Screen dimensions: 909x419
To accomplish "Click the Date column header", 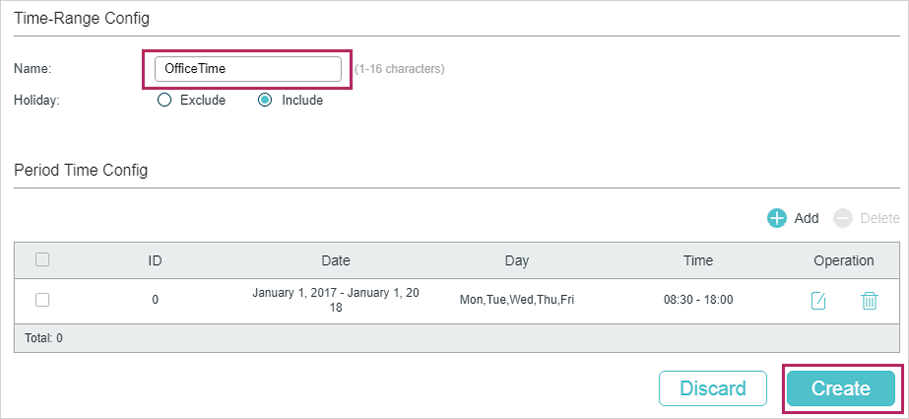I will click(x=336, y=261).
